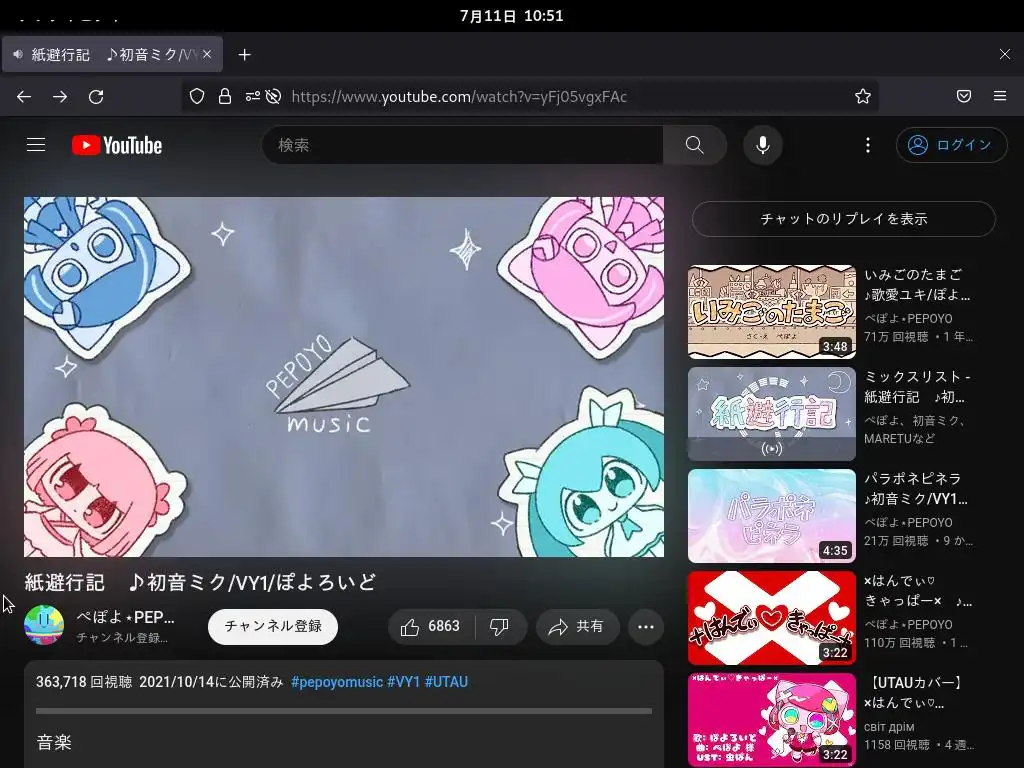Open the パラポネピネラ video thumbnail
The height and width of the screenshot is (768, 1024).
pos(772,516)
